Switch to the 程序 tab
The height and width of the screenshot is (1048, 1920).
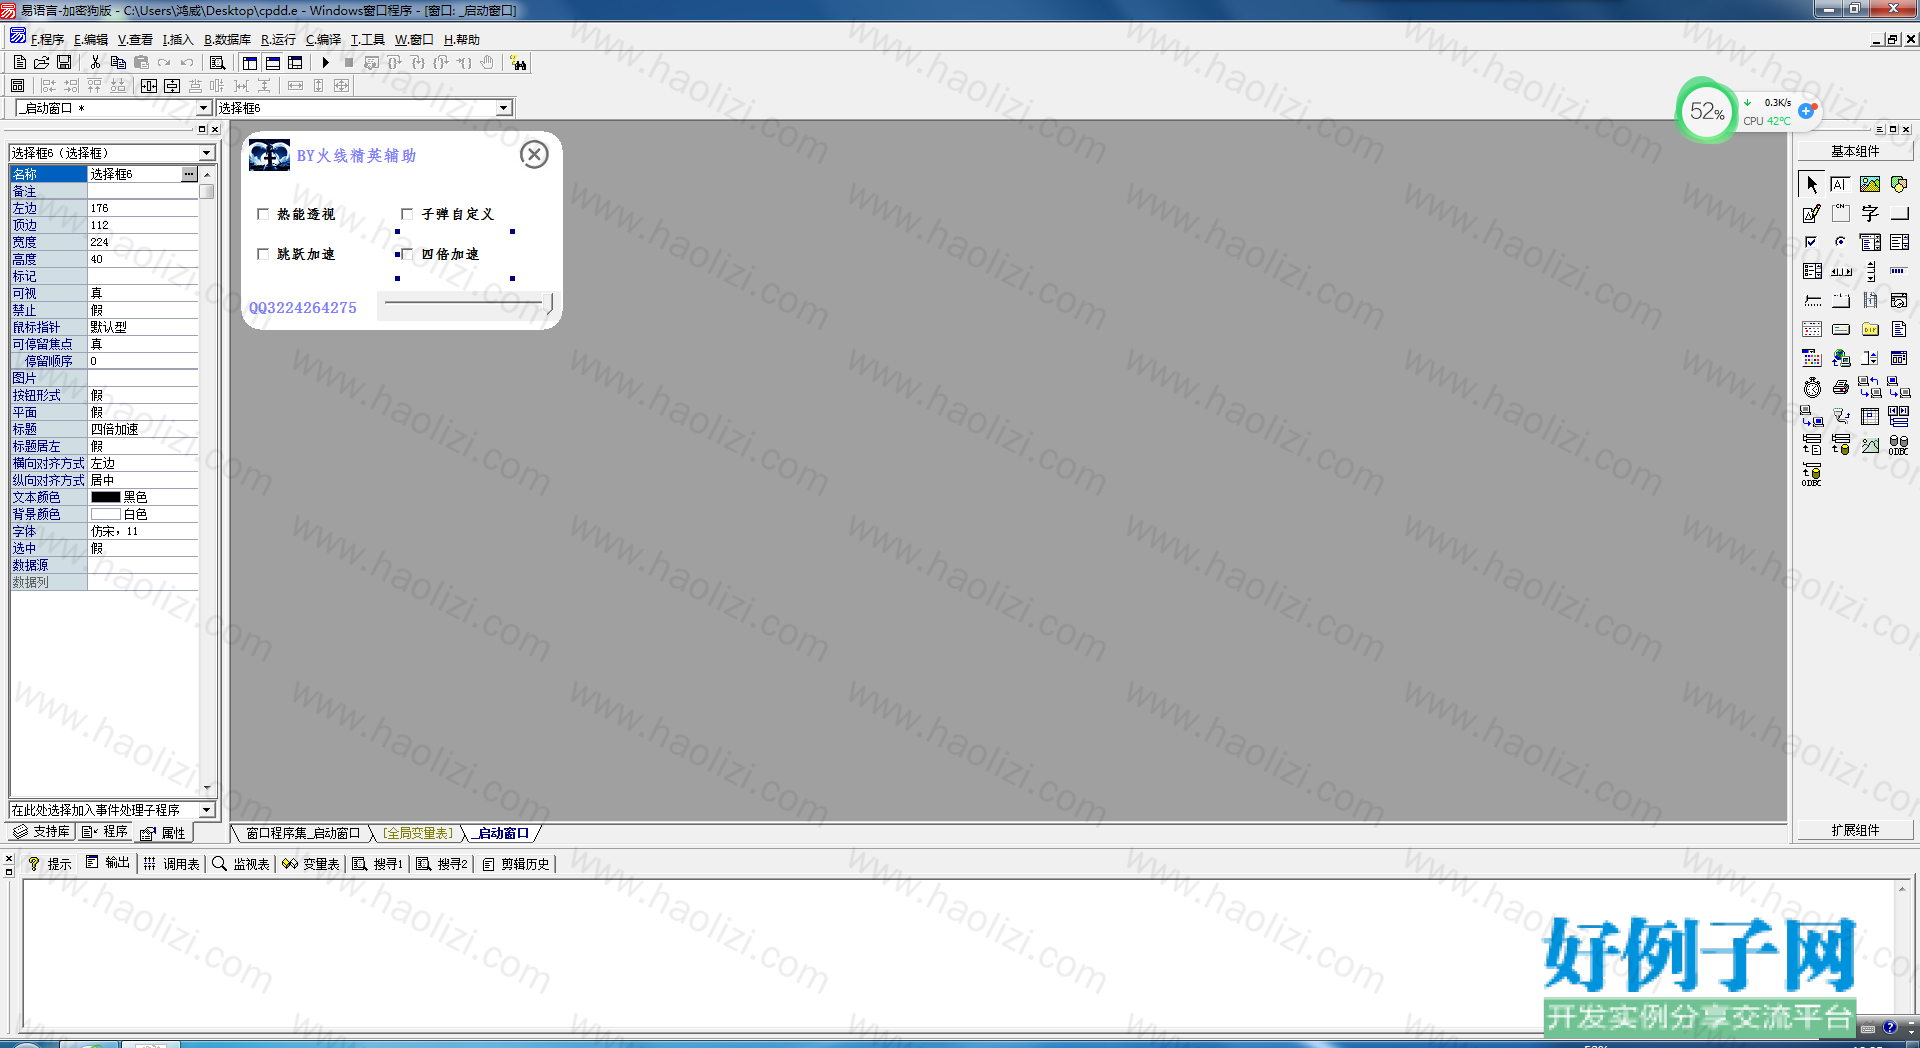coord(105,832)
